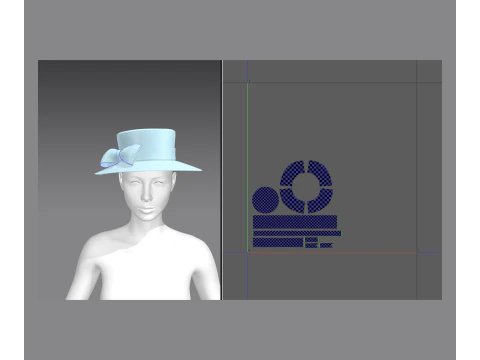Select the medium rectangle below the thin strip

278,242
